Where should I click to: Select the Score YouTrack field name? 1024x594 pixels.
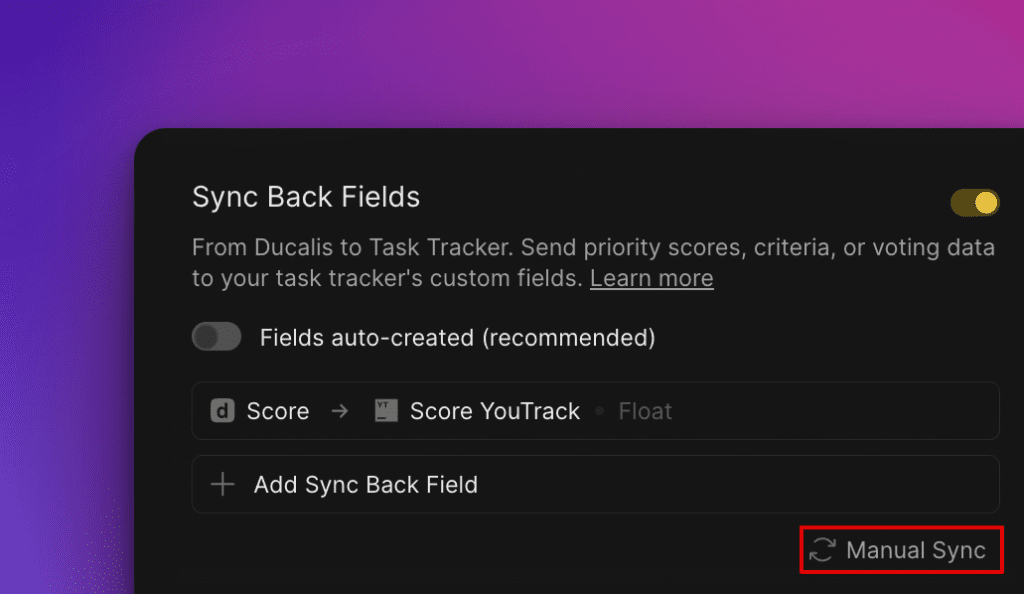click(494, 411)
